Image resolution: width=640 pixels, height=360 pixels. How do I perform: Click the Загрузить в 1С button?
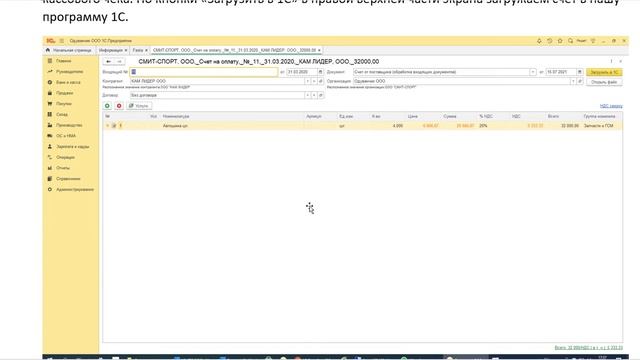coord(604,72)
